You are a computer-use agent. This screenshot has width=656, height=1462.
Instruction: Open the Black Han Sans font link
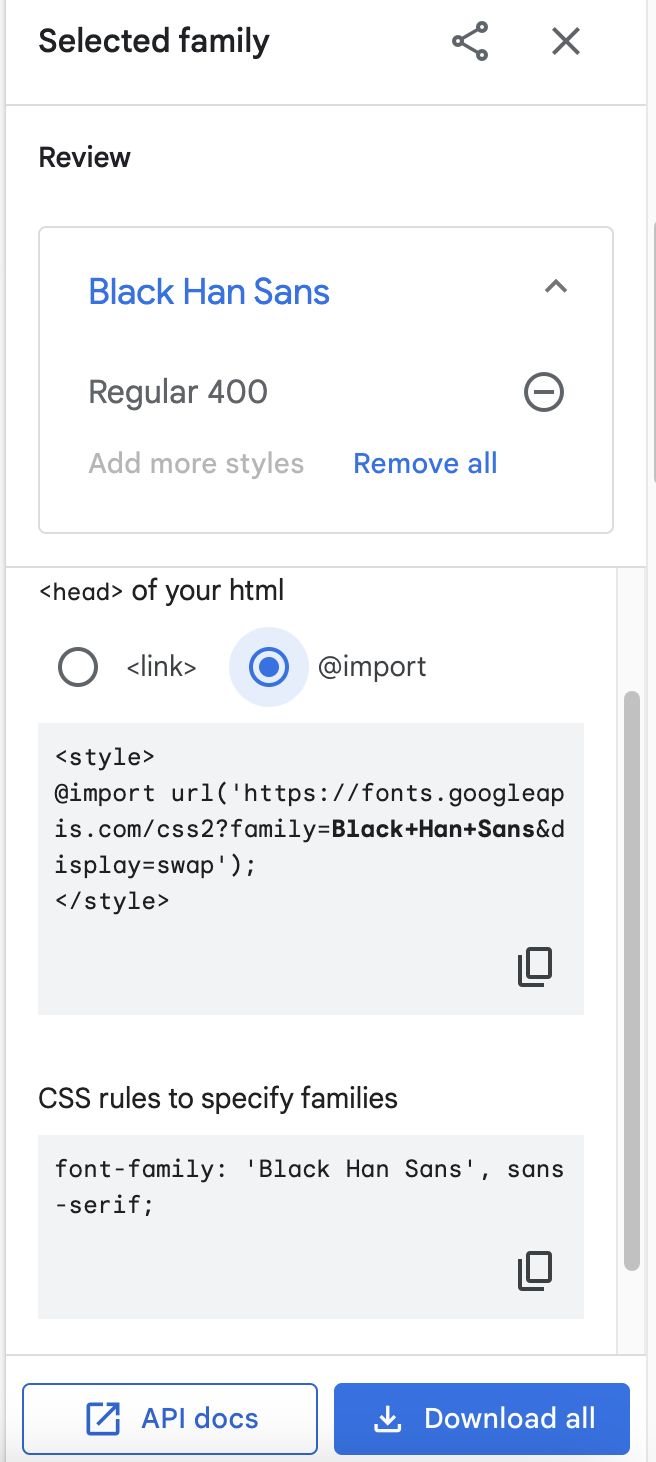tap(209, 292)
